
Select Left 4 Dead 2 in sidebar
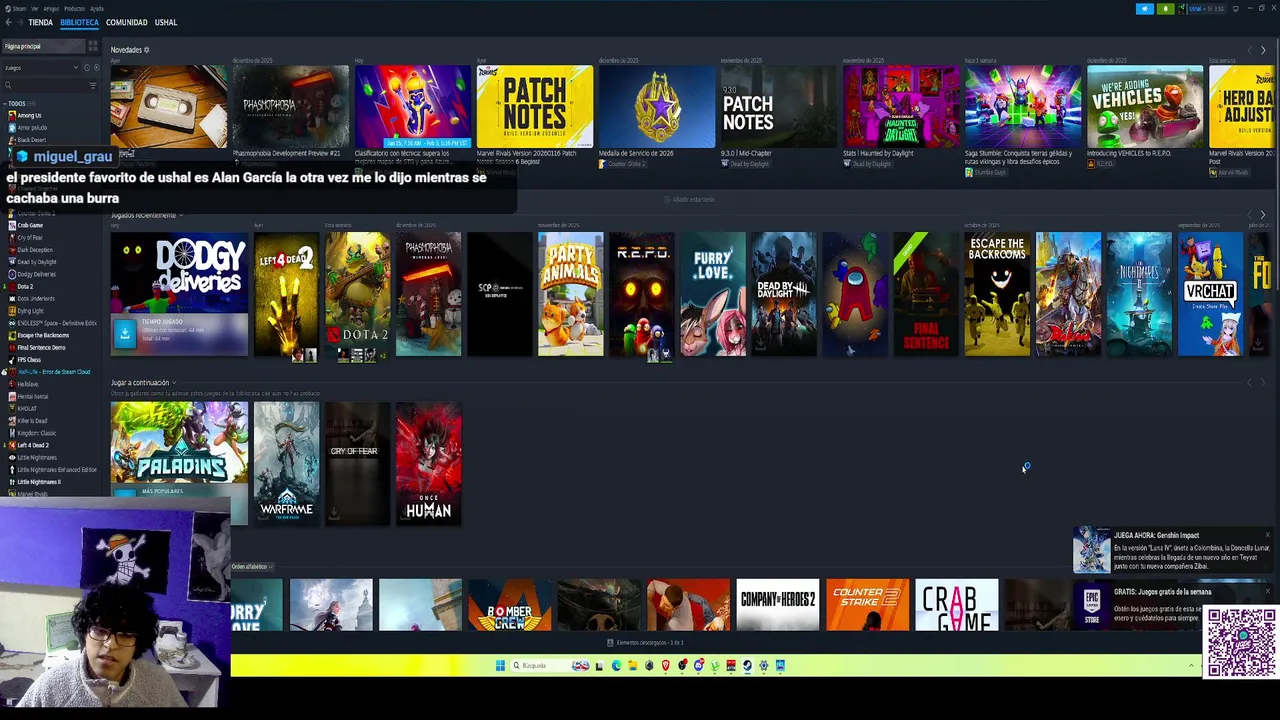coord(32,445)
